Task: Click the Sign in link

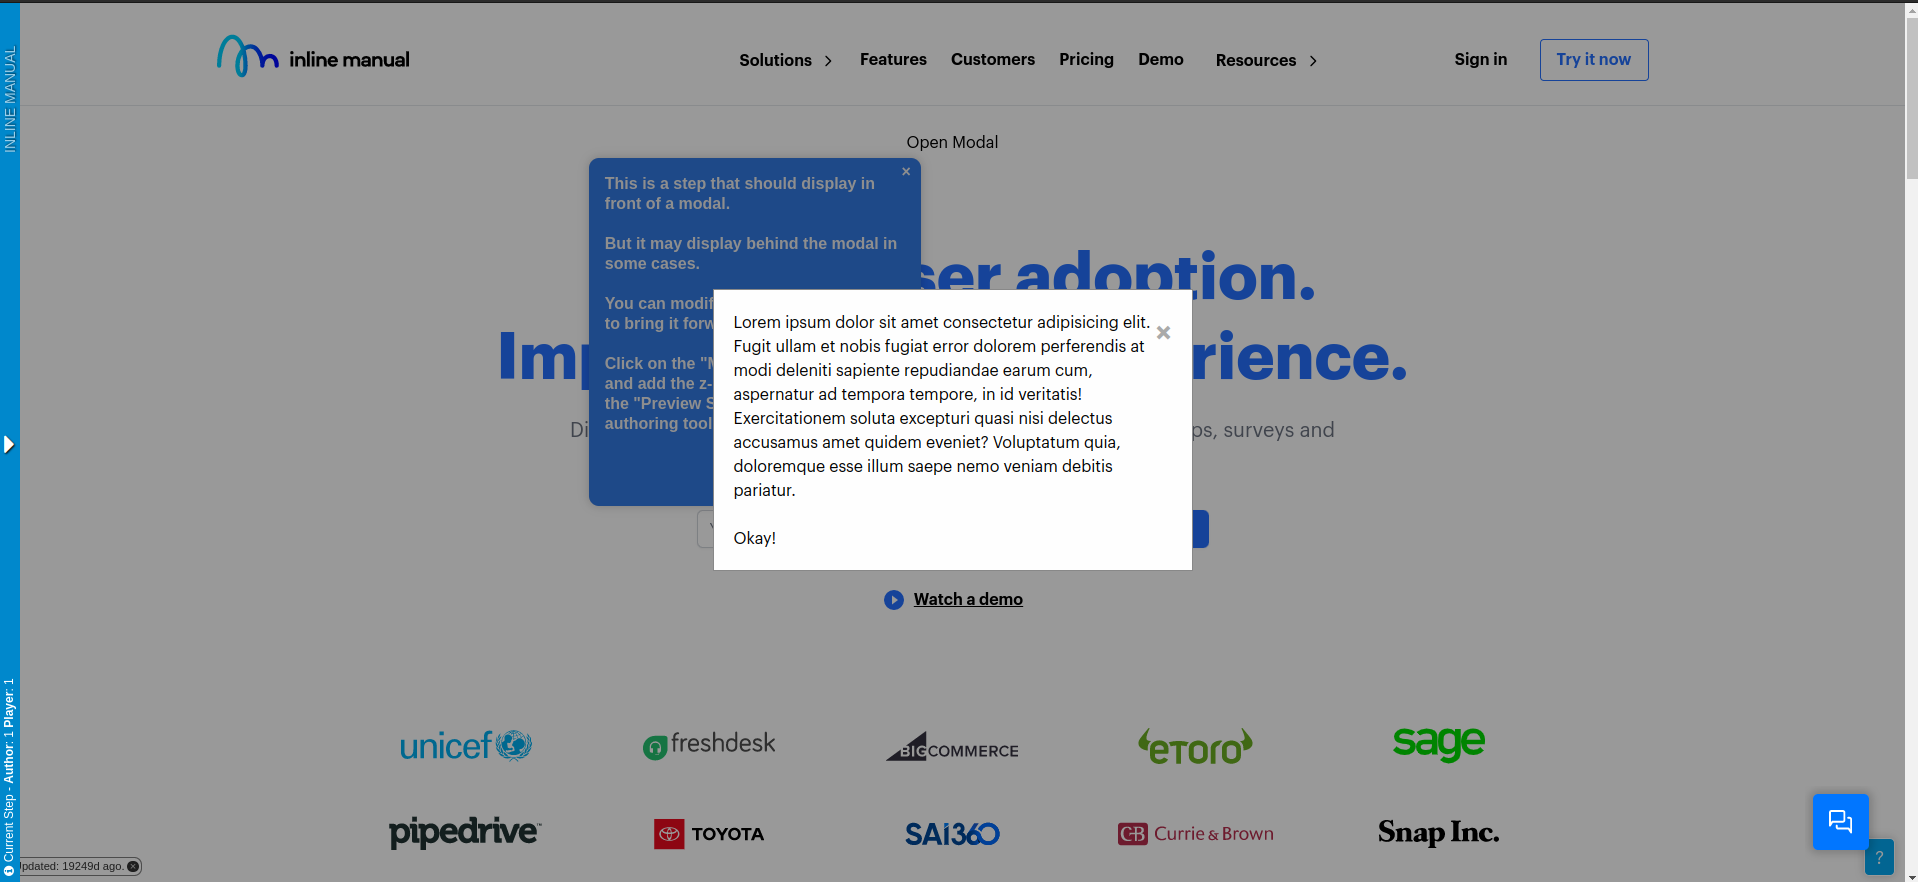Action: click(x=1480, y=60)
